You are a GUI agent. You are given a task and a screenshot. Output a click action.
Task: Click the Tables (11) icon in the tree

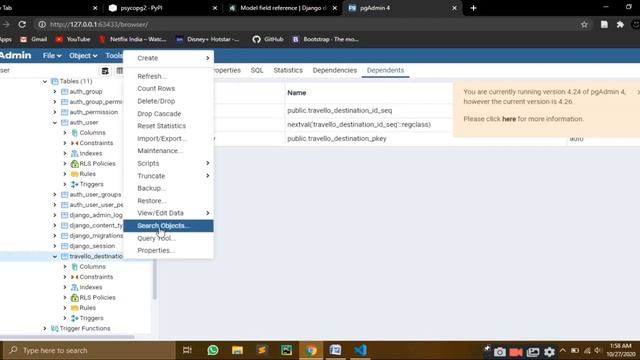(x=54, y=81)
